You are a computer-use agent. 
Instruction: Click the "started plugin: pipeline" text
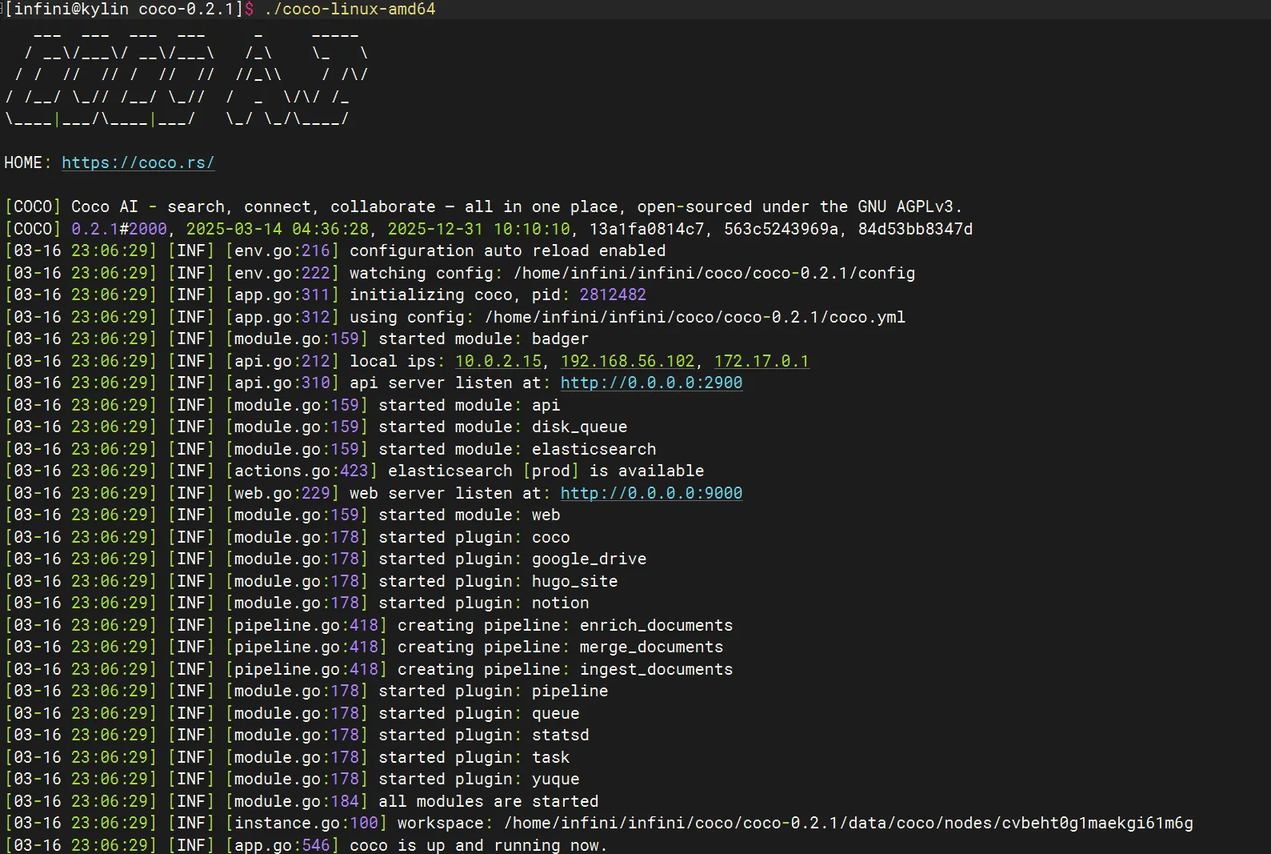point(493,691)
